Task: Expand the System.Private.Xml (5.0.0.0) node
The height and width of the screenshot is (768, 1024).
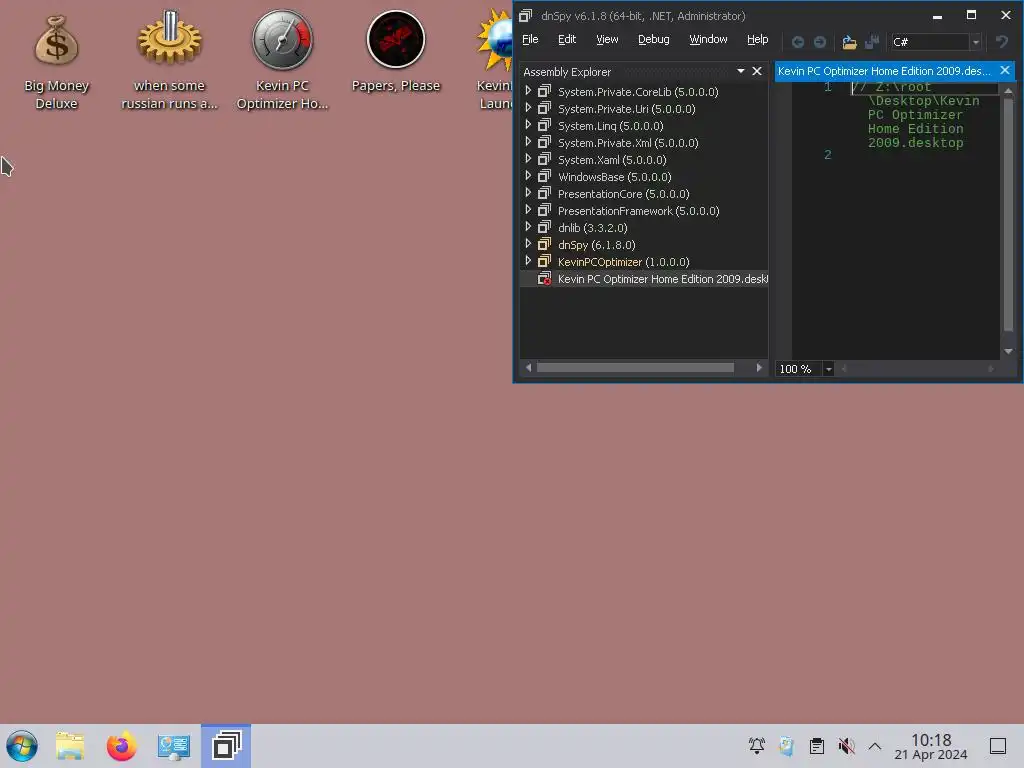Action: coord(528,142)
